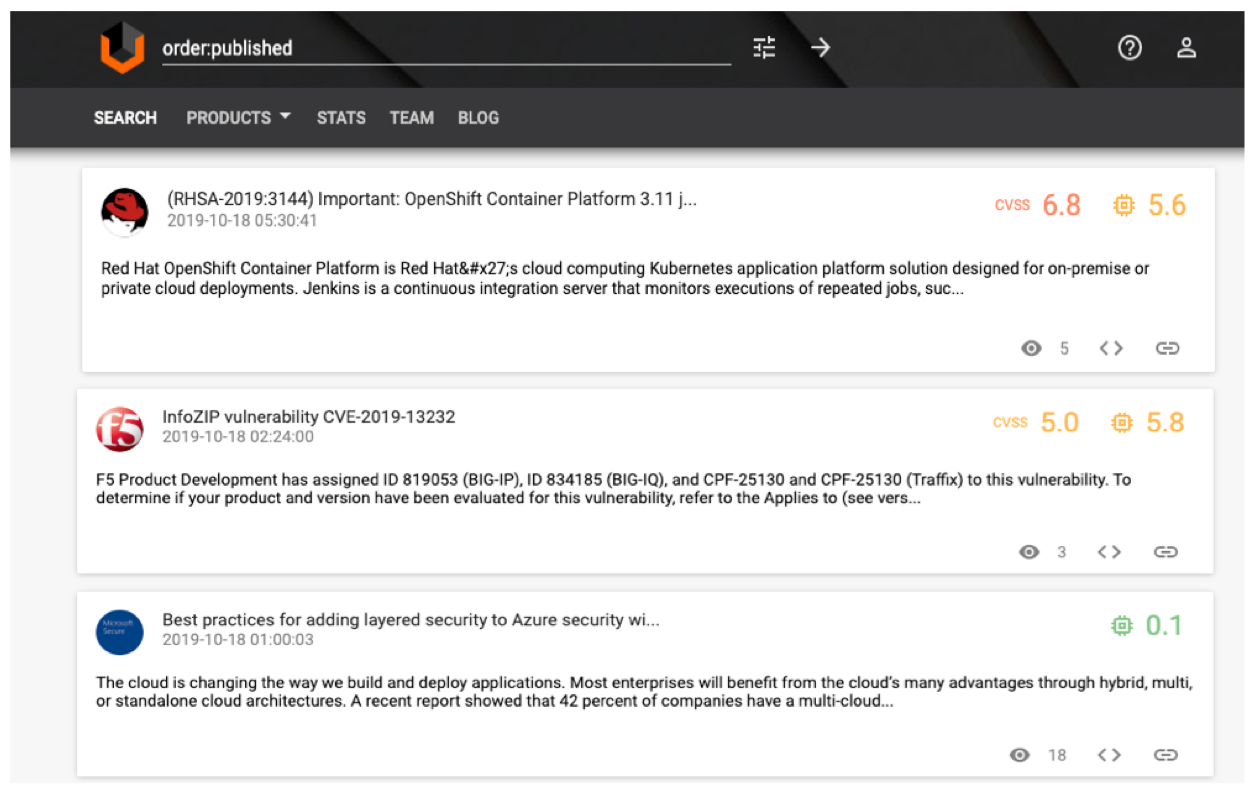Click AI score value 5.8
Image resolution: width=1254 pixels, height=785 pixels.
coord(1165,423)
